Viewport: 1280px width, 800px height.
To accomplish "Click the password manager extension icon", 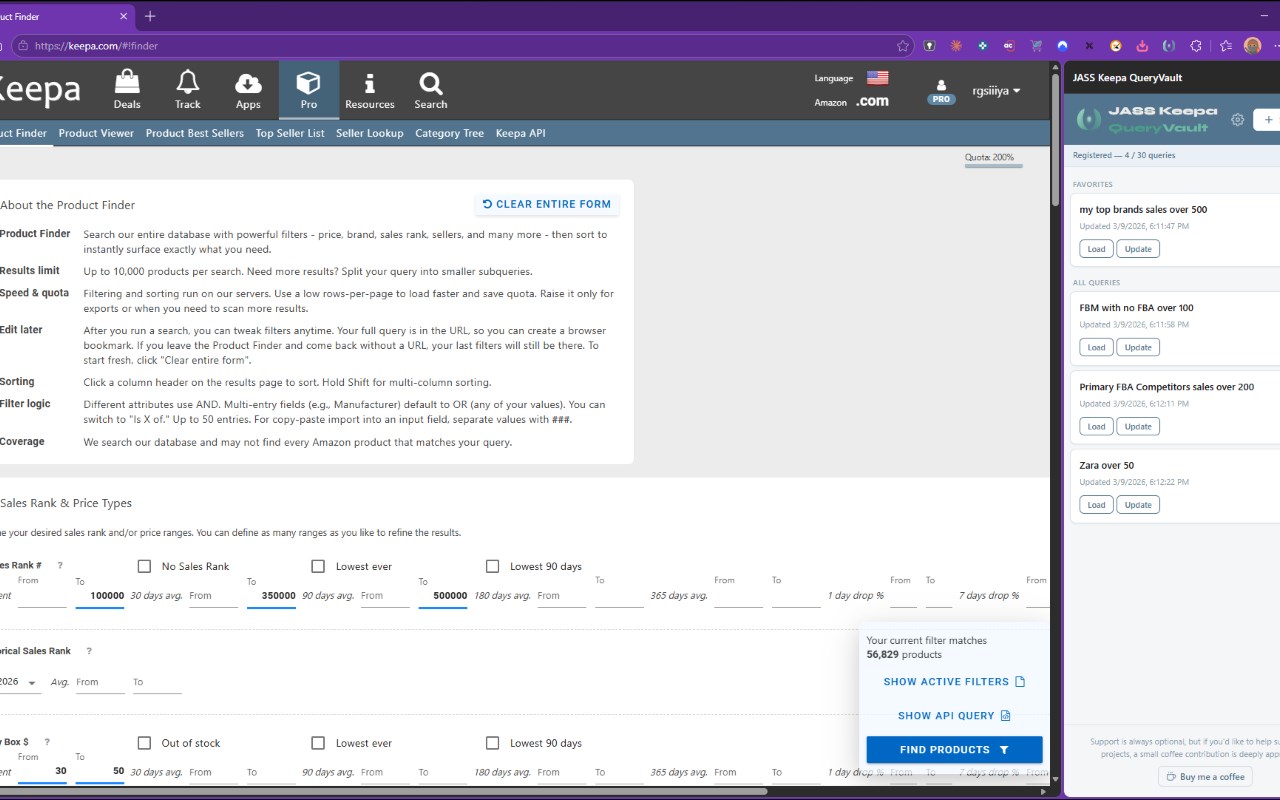I will point(930,46).
